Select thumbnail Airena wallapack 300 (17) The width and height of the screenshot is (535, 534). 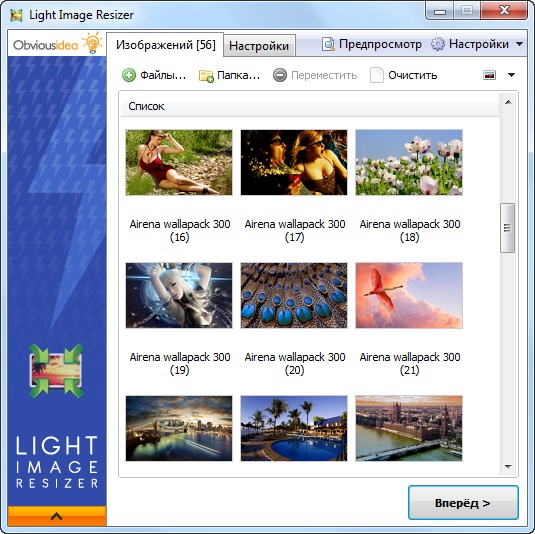294,162
